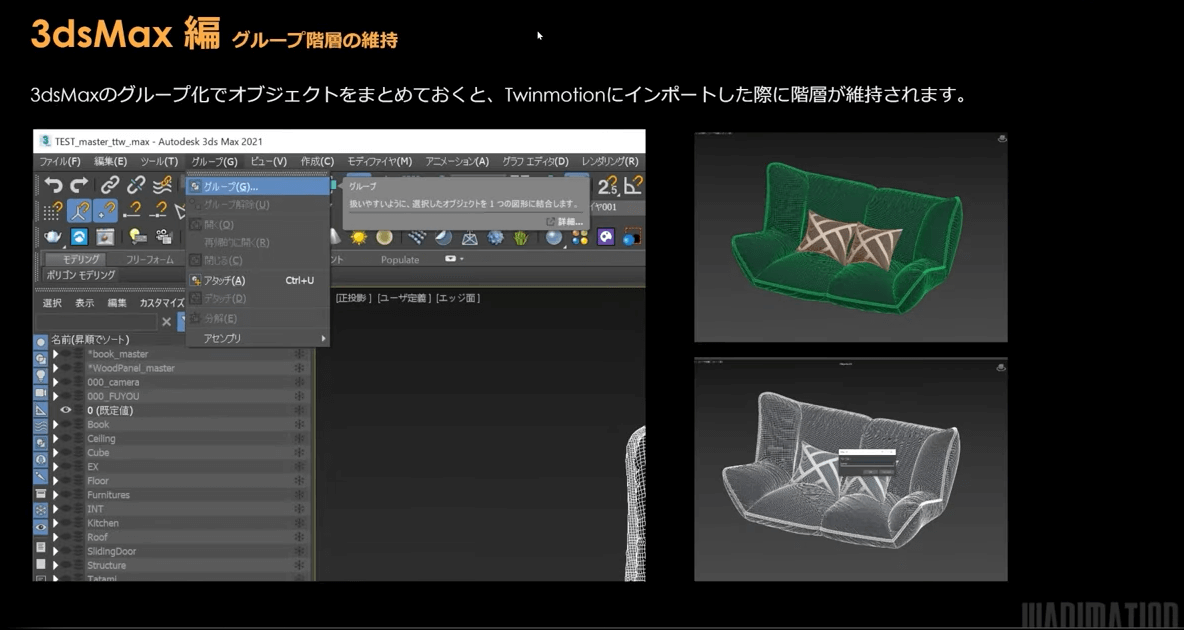The height and width of the screenshot is (630, 1184).
Task: Open the teapot Render Setup icon
Action: click(53, 237)
